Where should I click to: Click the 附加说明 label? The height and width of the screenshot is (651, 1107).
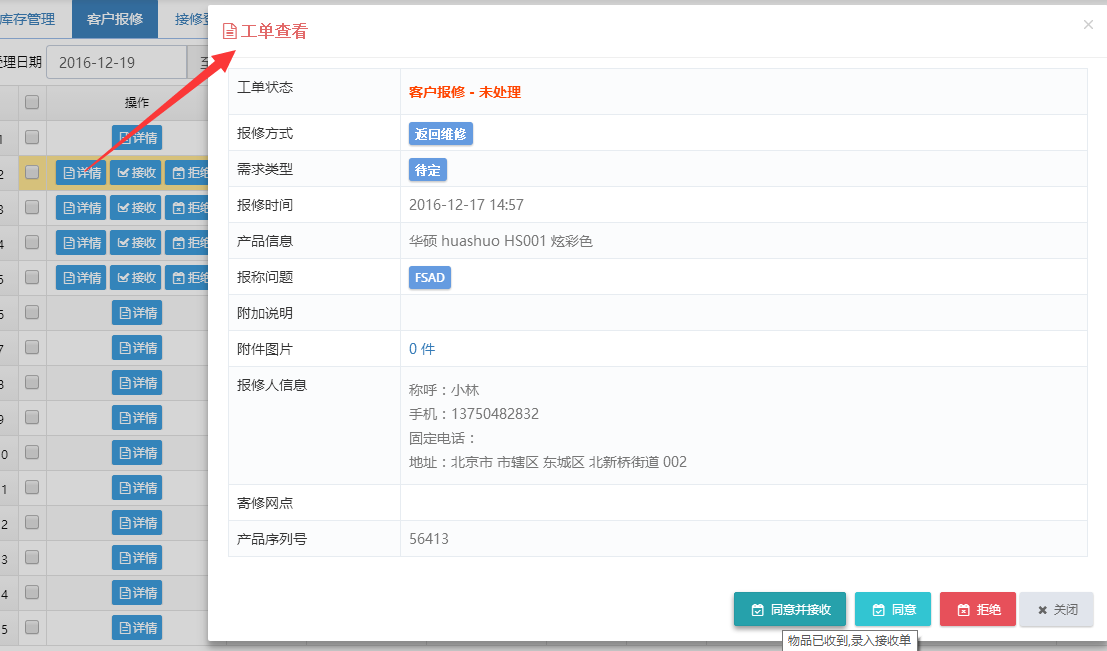coord(265,313)
